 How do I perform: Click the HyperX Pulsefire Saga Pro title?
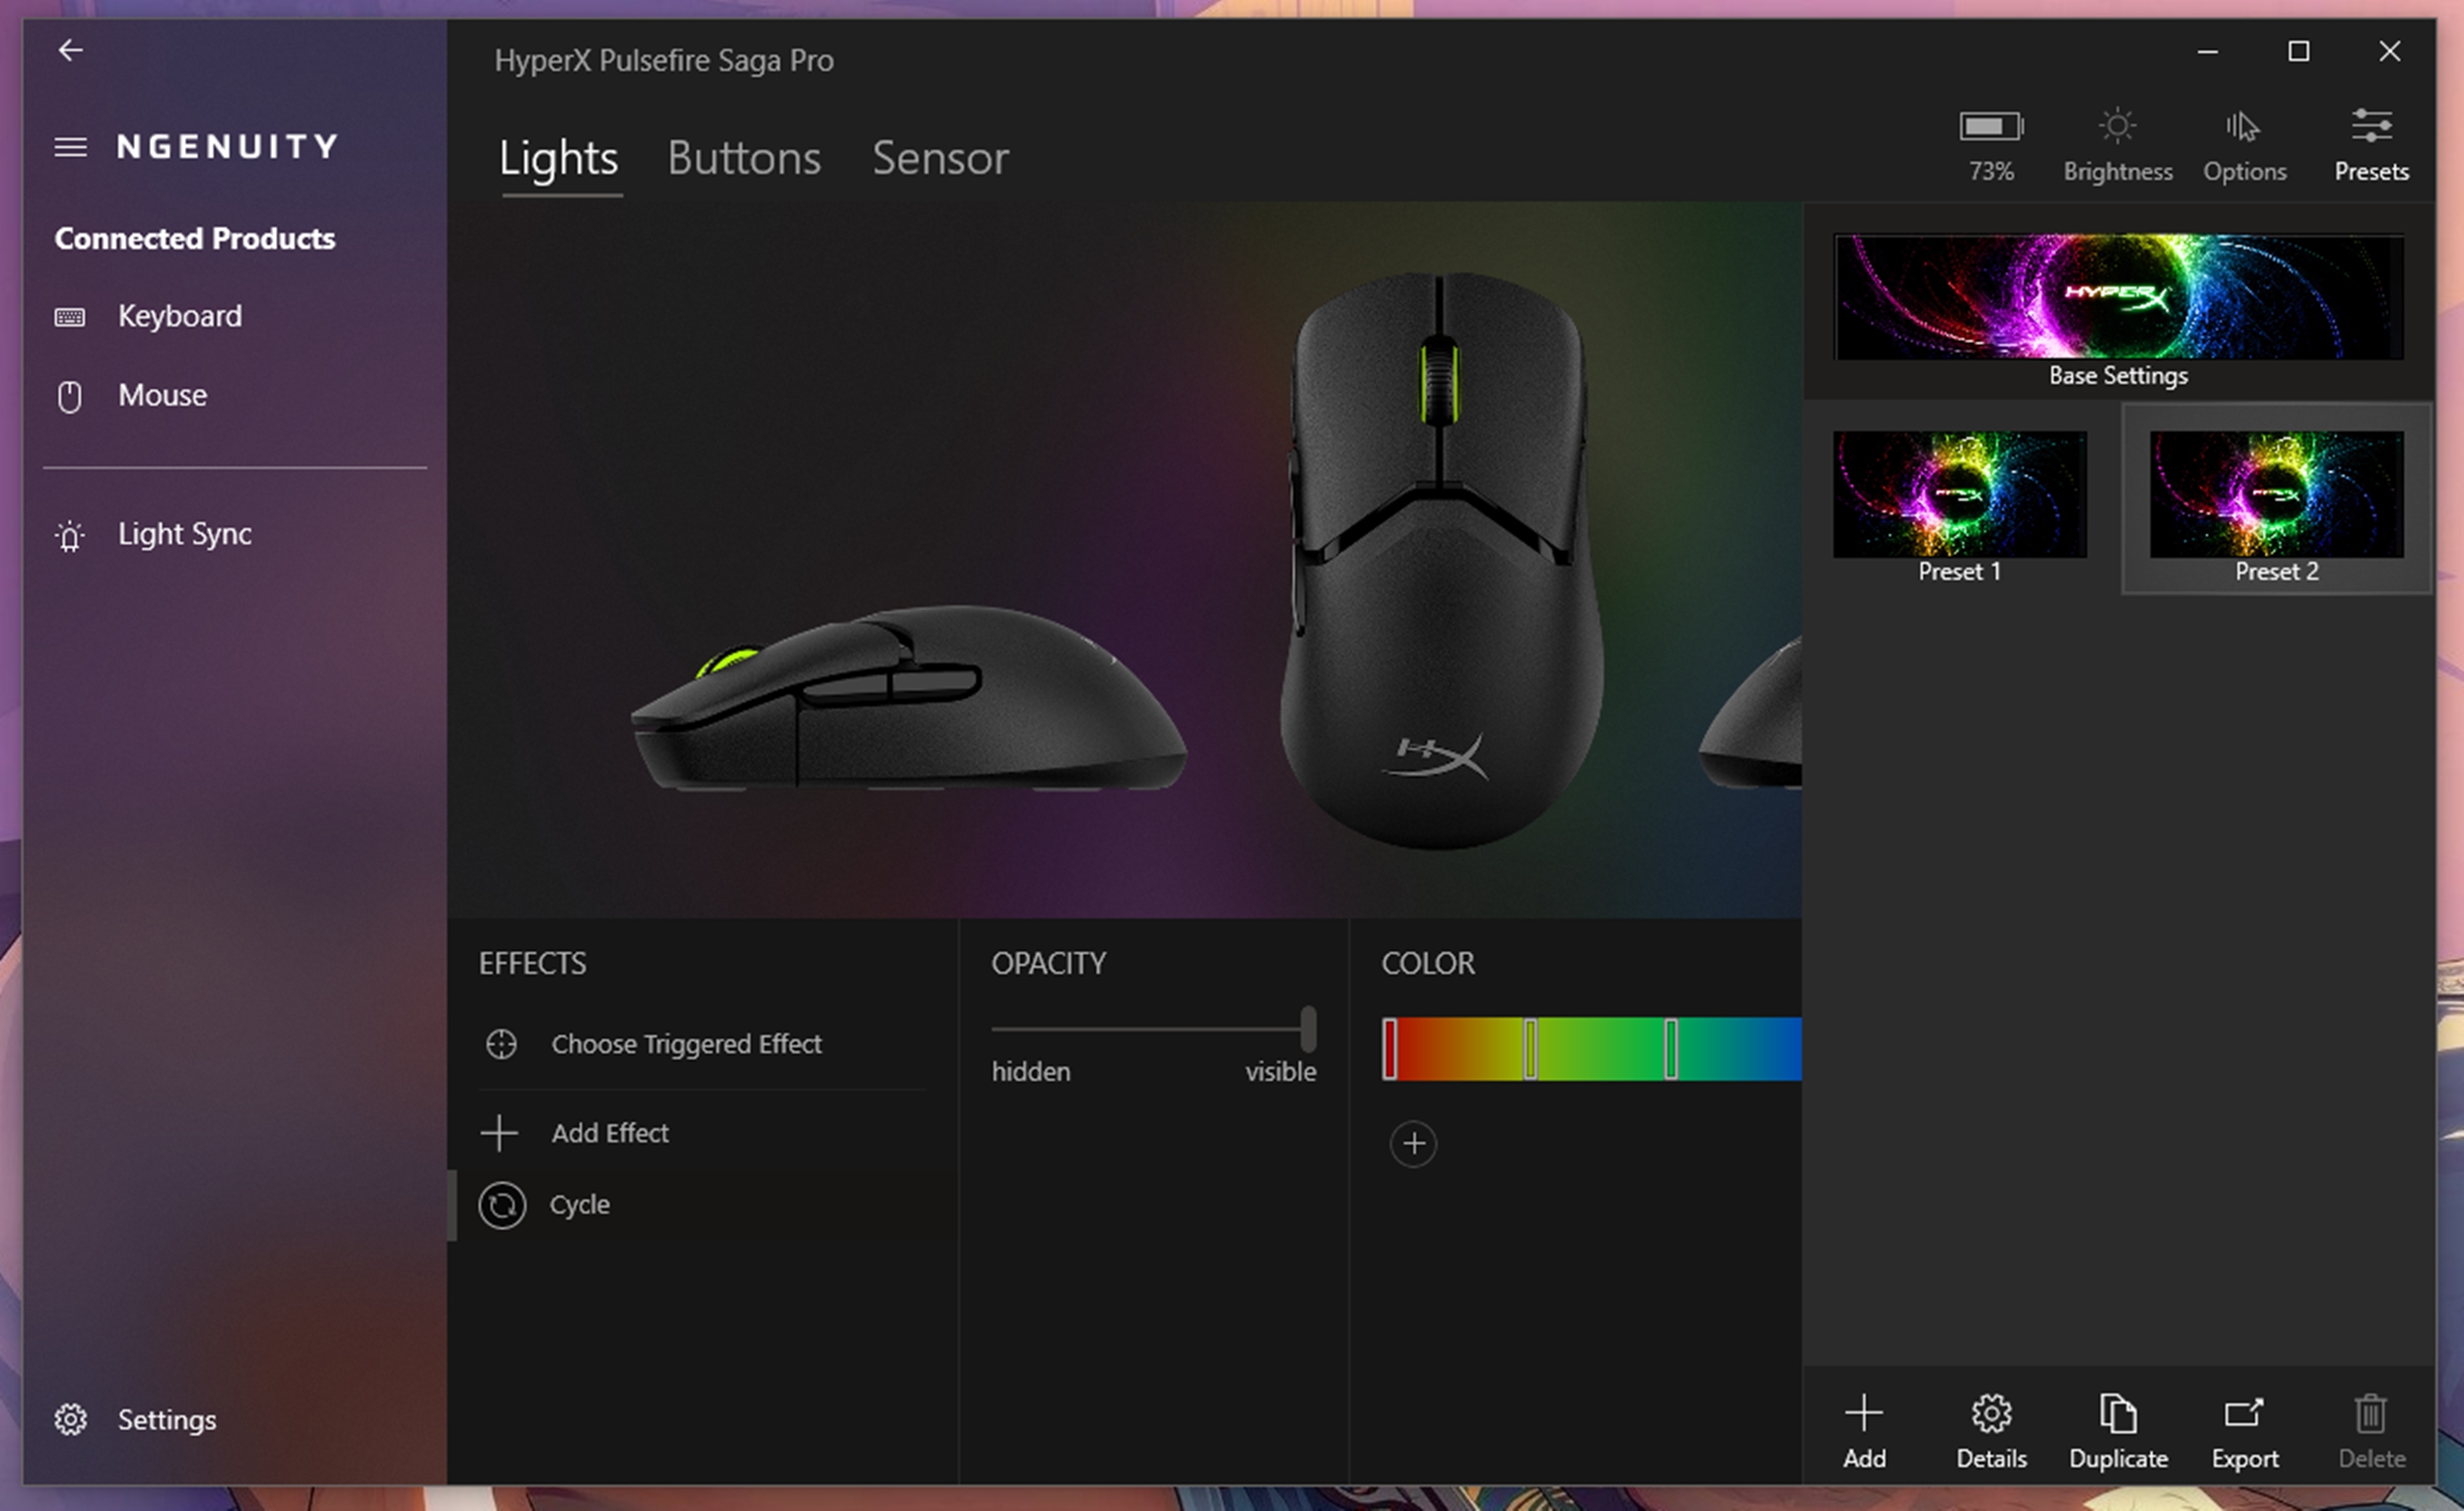tap(664, 61)
